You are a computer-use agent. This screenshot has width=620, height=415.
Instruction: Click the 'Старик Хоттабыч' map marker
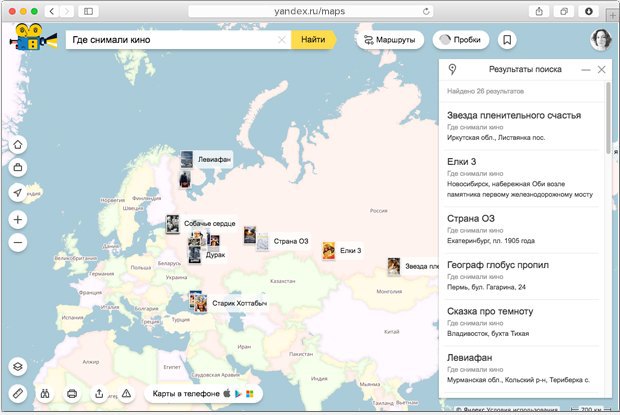click(x=201, y=304)
